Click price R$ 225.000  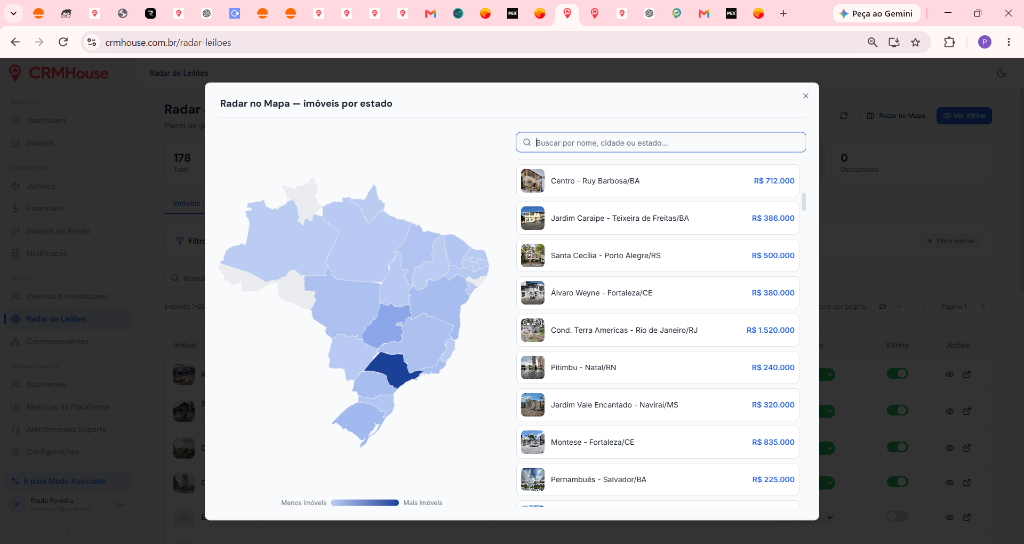pyautogui.click(x=773, y=479)
